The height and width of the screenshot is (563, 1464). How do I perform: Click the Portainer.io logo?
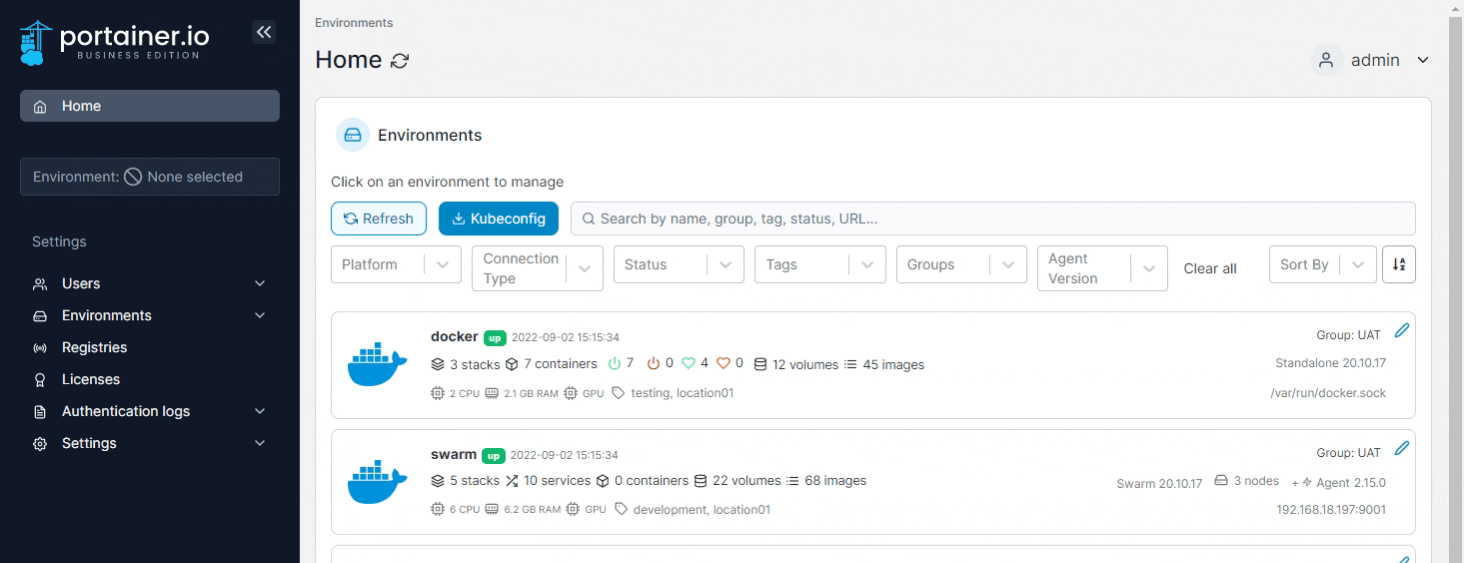[x=116, y=42]
